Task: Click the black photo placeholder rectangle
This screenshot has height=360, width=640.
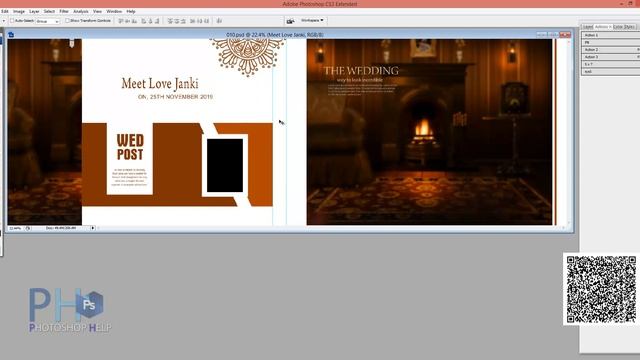Action: (225, 165)
